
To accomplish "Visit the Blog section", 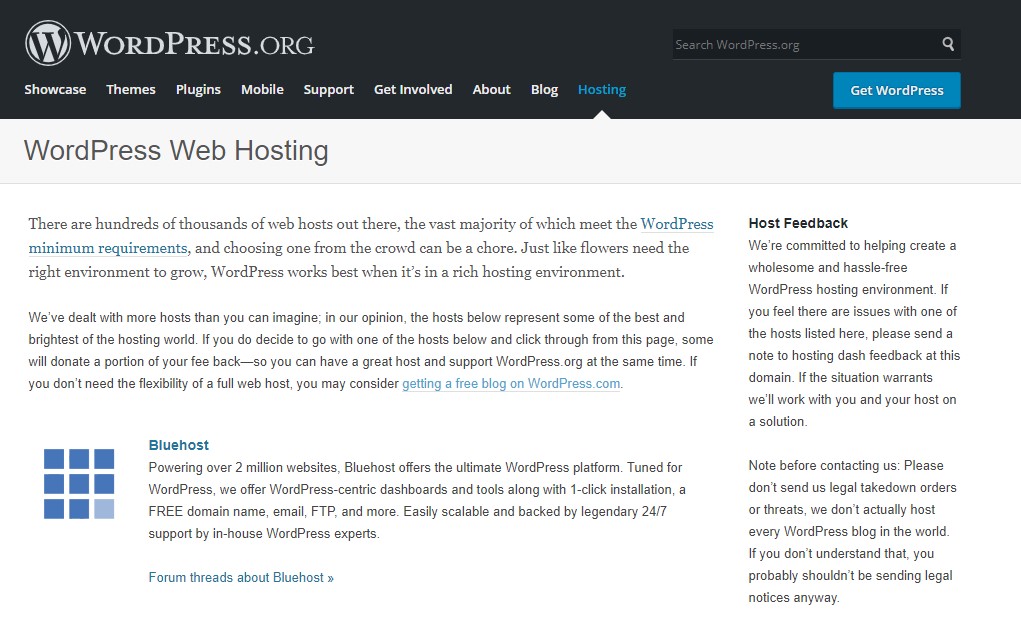I will point(544,89).
